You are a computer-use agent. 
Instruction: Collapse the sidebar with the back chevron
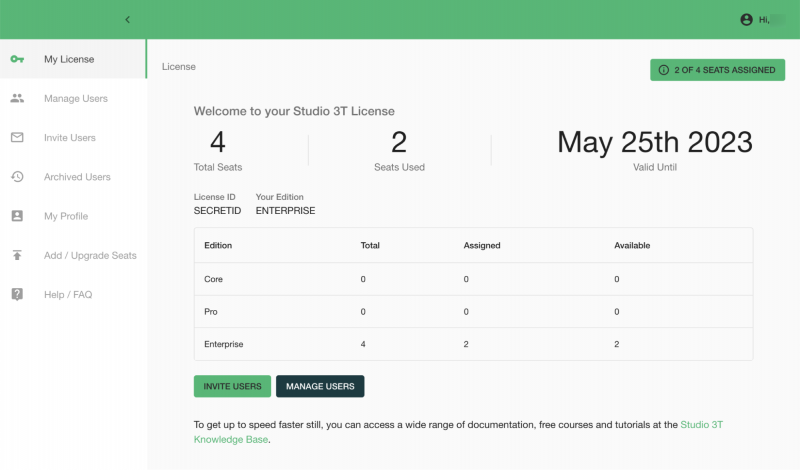pos(128,19)
